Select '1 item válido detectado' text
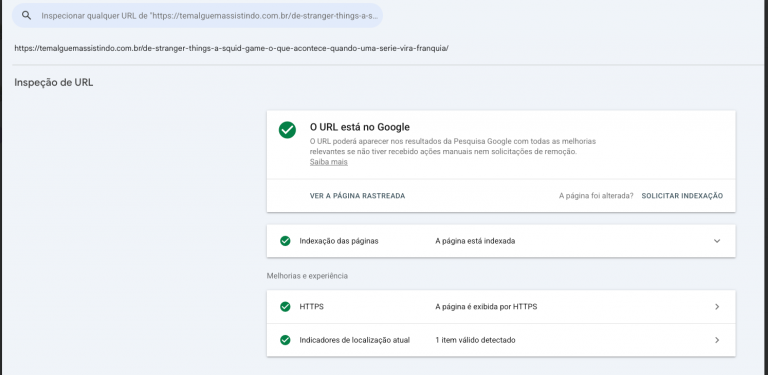 pos(475,340)
